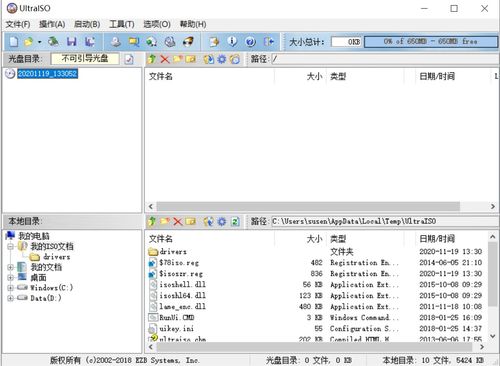The width and height of the screenshot is (500, 366).
Task: Open the 帮助(H) menu
Action: pyautogui.click(x=193, y=24)
